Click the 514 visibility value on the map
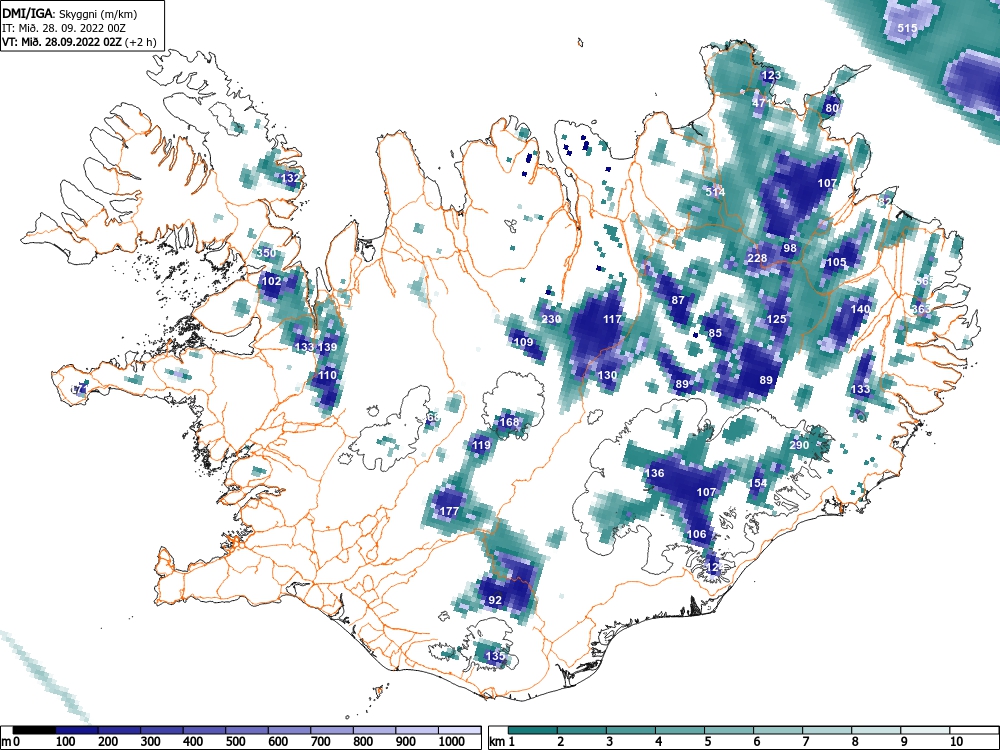The height and width of the screenshot is (750, 1000). [716, 191]
